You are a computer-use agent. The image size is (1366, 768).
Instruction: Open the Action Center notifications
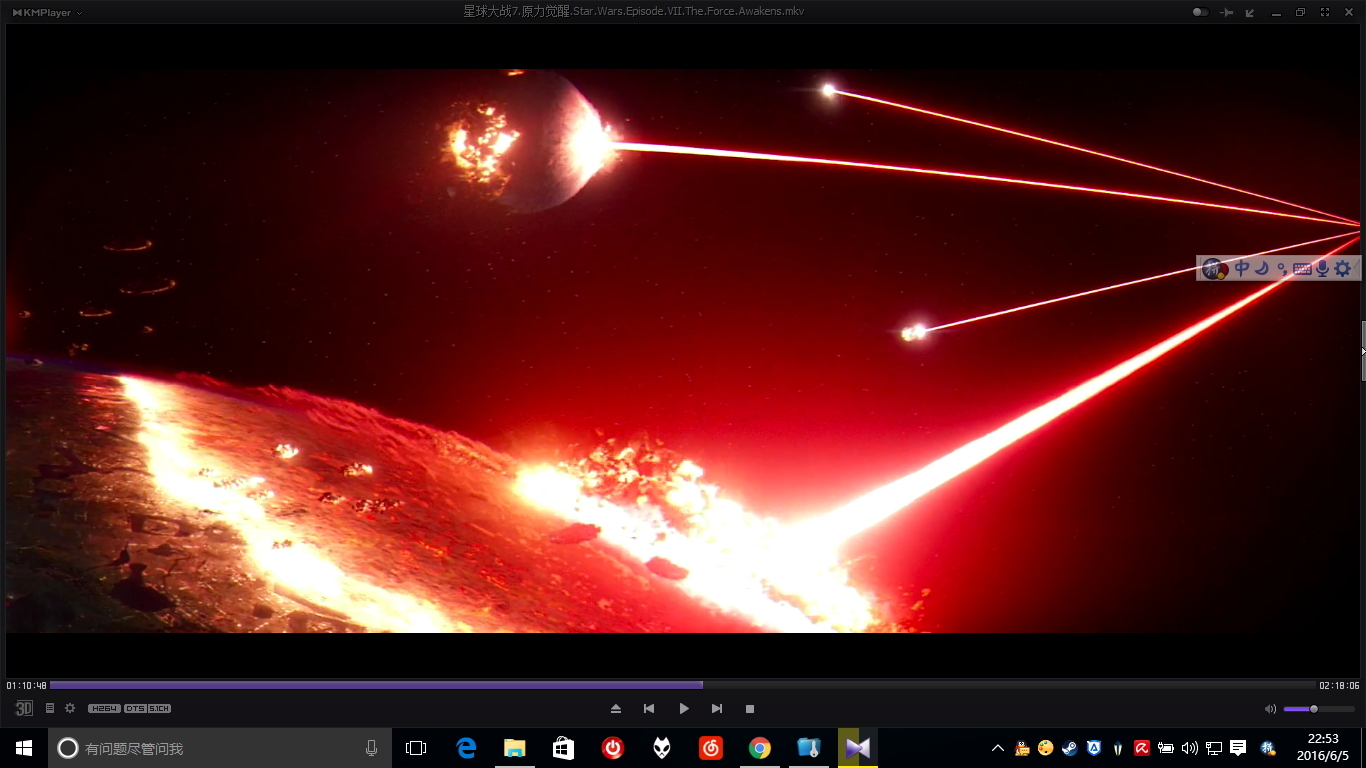1238,748
